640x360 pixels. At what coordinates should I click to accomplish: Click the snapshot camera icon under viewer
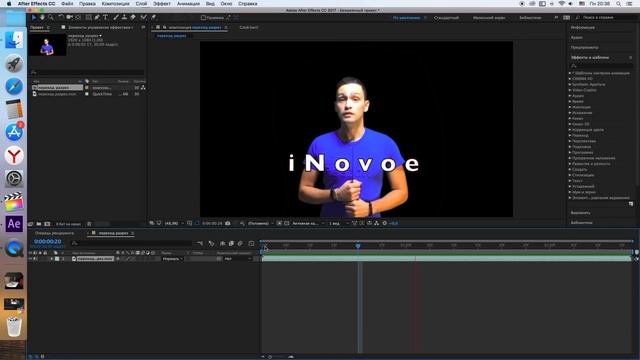tap(228, 223)
